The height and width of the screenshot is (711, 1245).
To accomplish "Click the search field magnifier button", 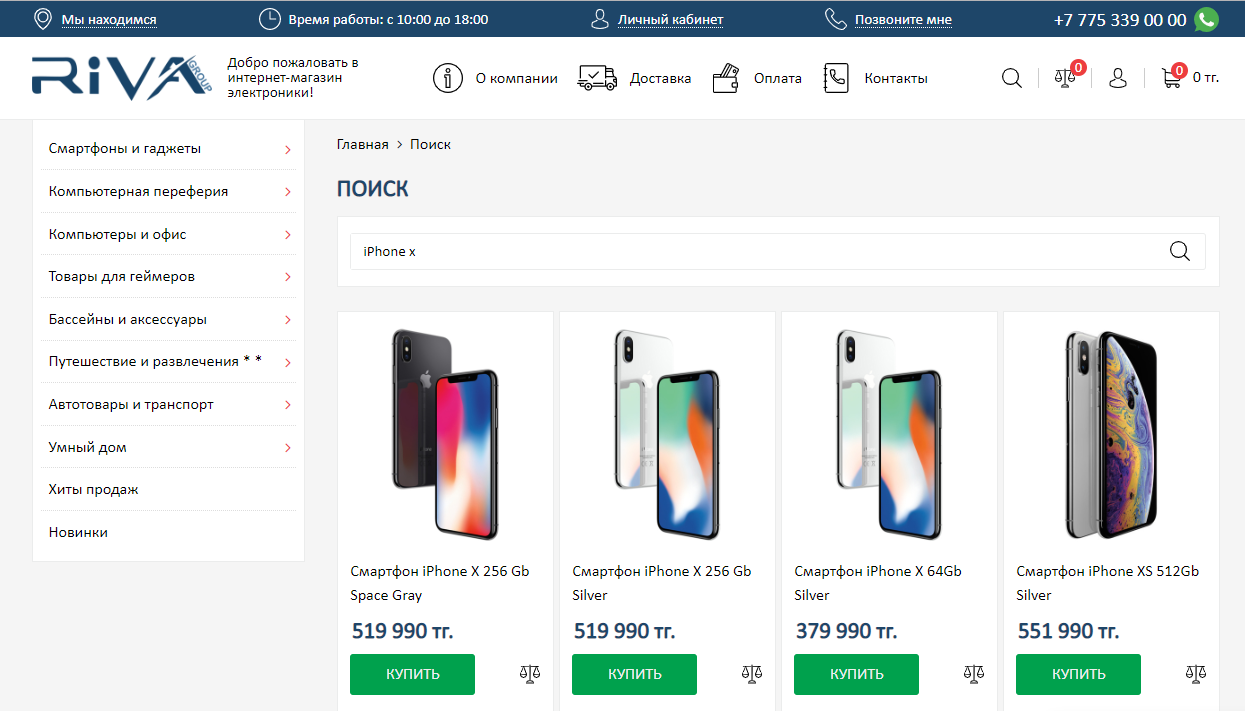I will click(1180, 252).
